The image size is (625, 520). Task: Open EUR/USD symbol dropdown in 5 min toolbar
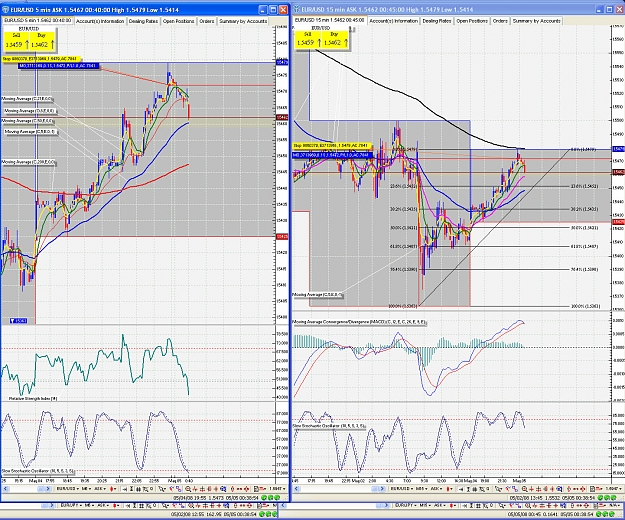pos(68,489)
